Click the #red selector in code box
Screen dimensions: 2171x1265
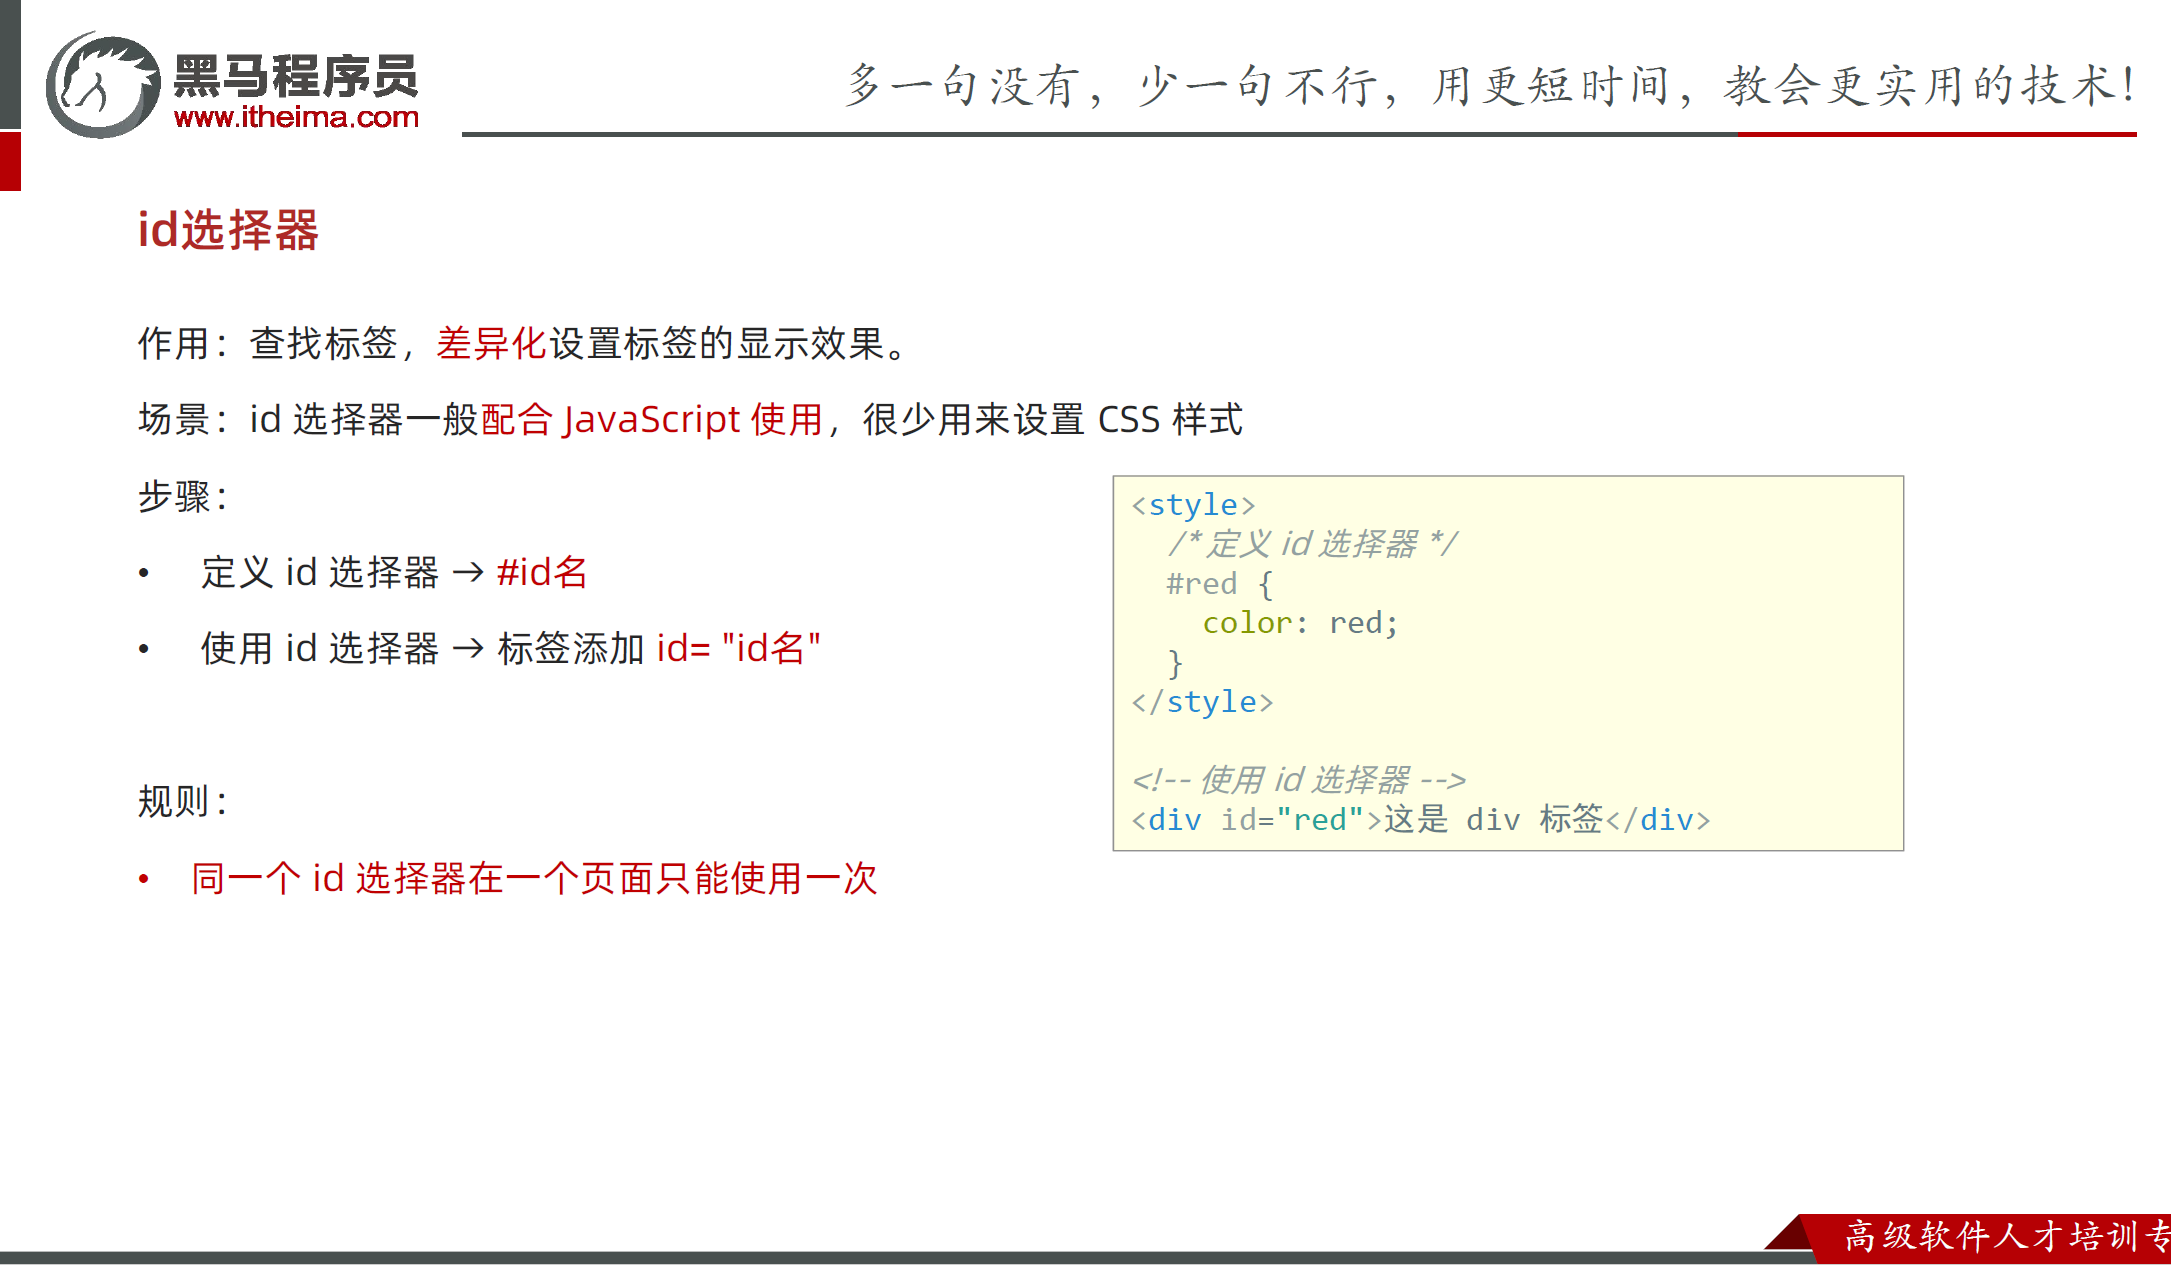coord(1201,584)
